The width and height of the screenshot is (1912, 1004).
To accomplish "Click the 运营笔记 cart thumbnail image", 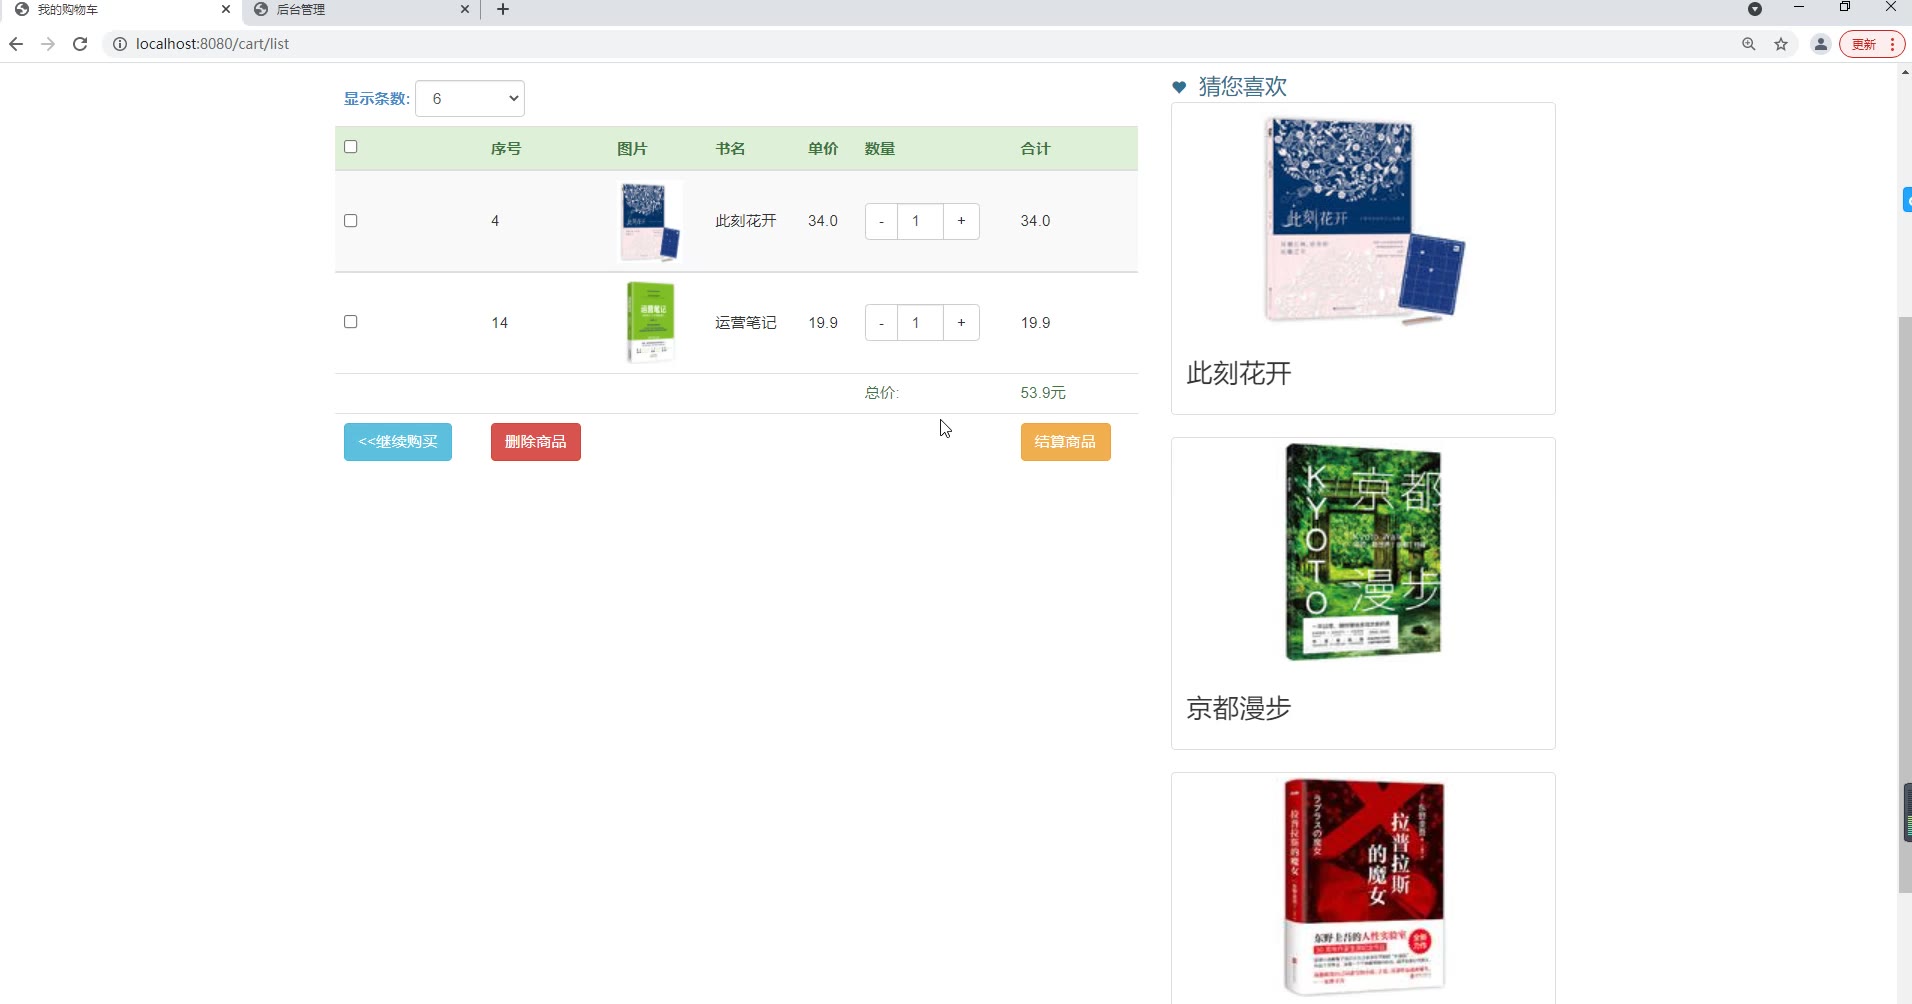I will [x=650, y=322].
